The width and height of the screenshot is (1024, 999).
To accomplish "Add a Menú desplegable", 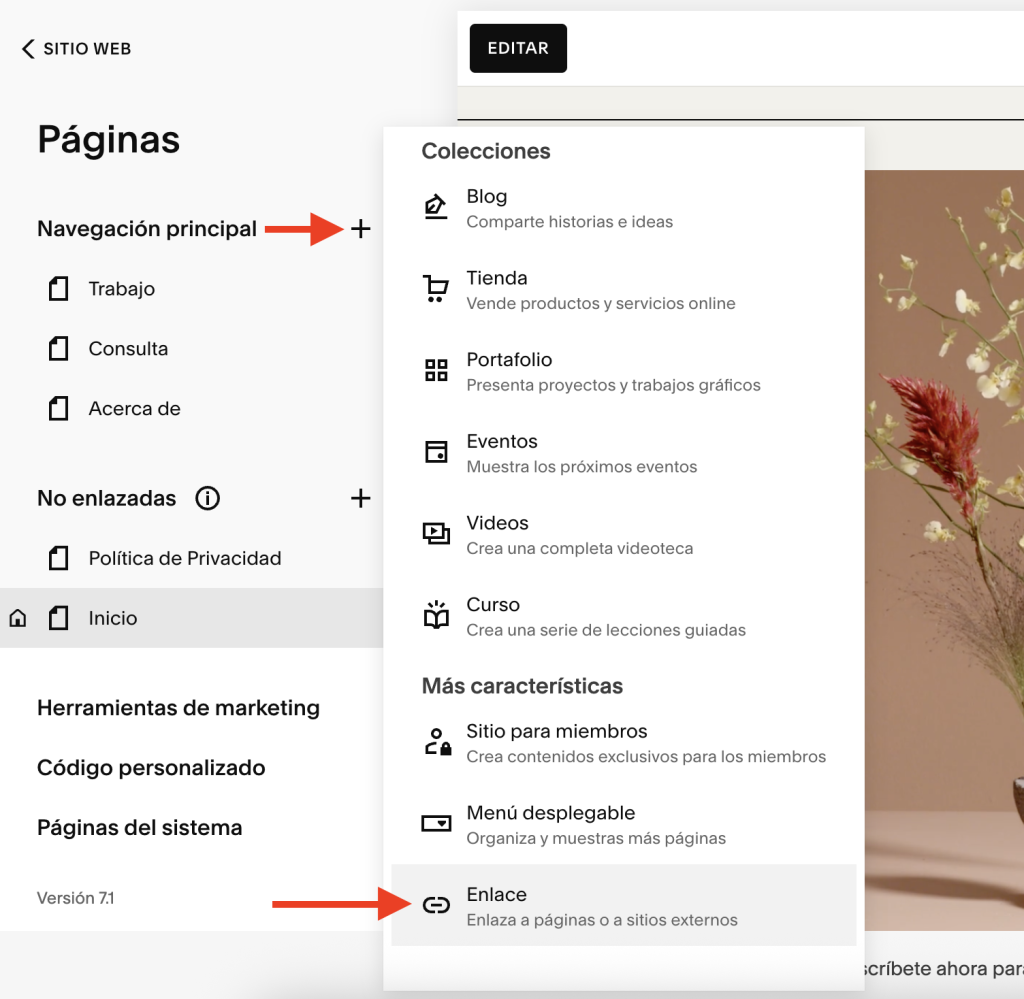I will [x=623, y=825].
